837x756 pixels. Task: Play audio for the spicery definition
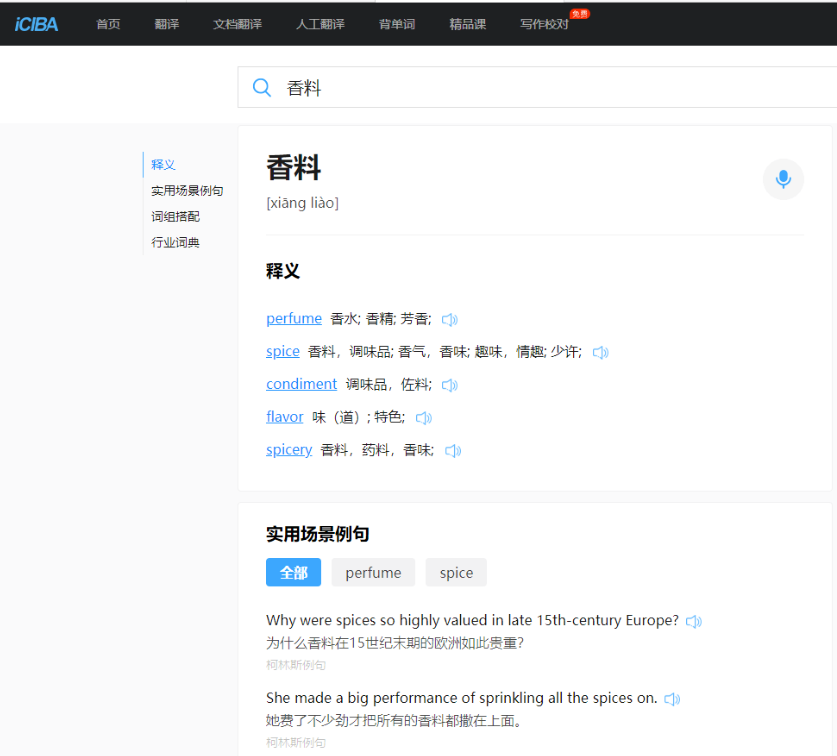(x=453, y=451)
